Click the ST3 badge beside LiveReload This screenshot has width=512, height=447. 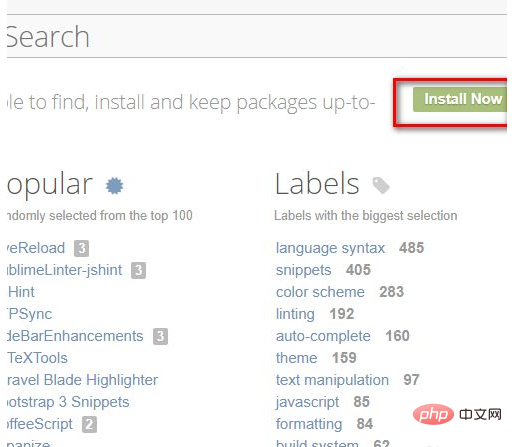pyautogui.click(x=82, y=248)
